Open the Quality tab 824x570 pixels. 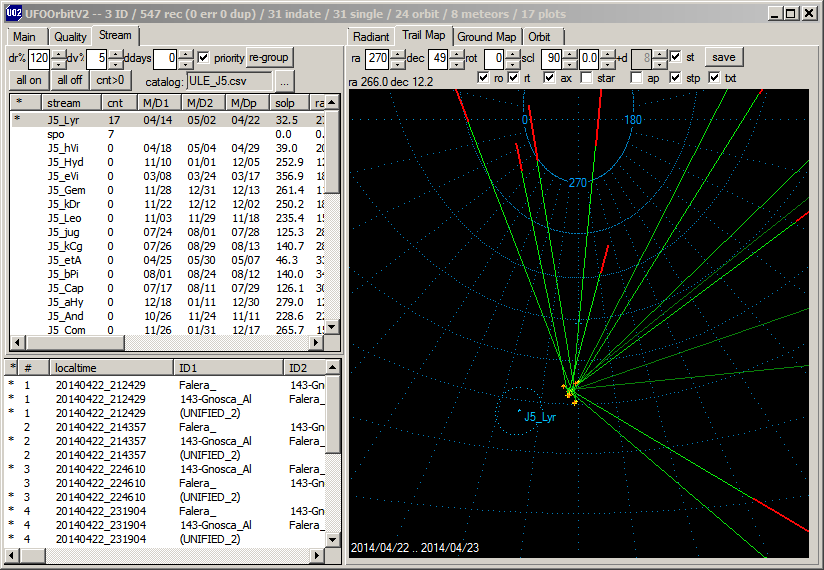coord(70,37)
